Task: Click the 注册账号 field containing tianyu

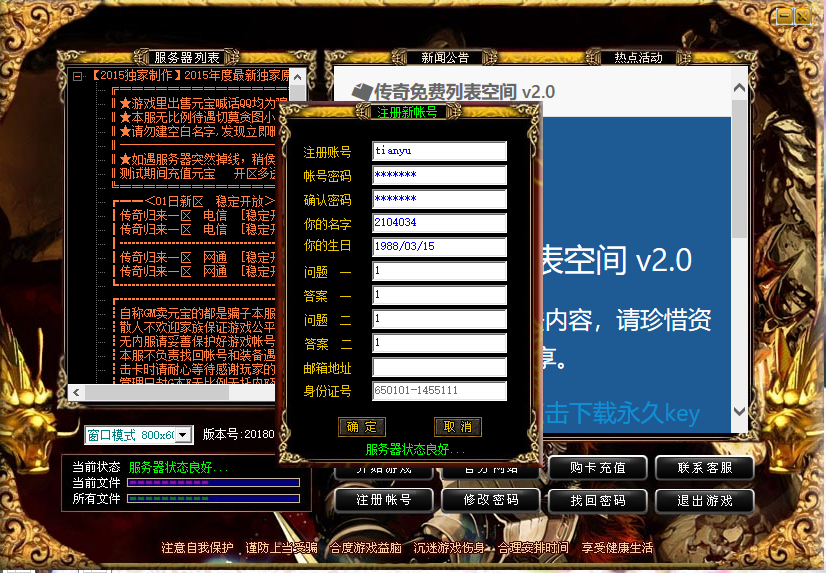Action: pyautogui.click(x=439, y=151)
